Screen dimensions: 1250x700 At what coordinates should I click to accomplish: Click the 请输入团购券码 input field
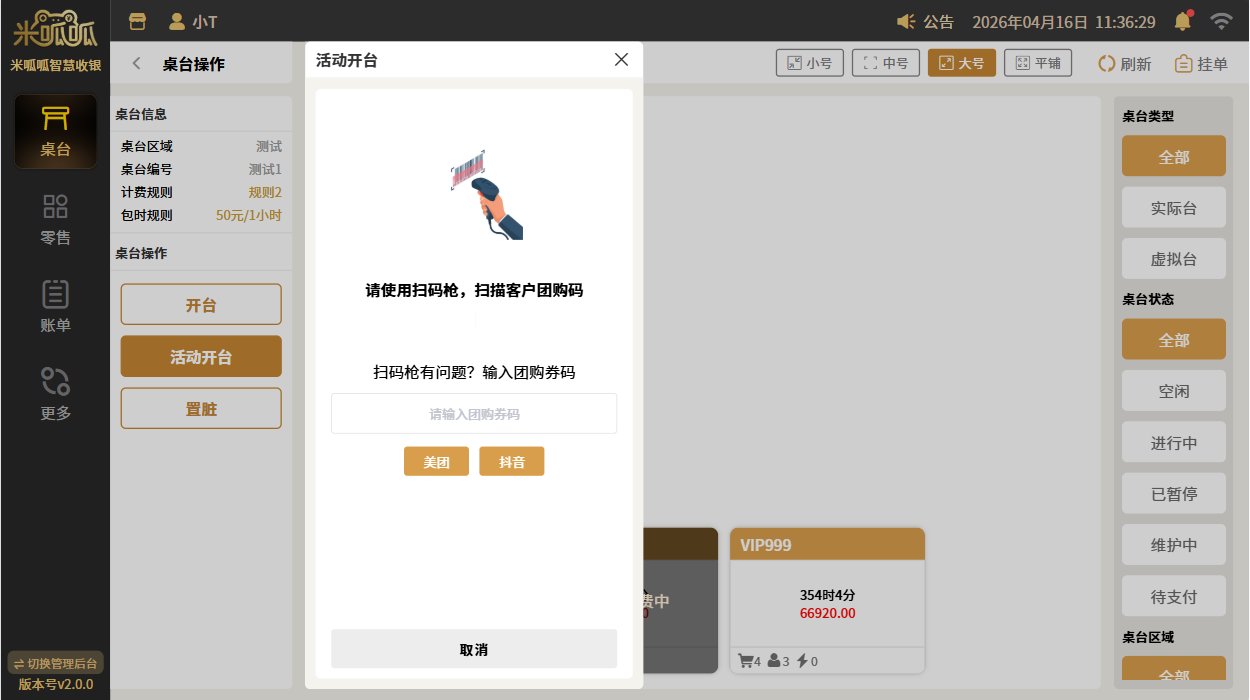click(474, 414)
